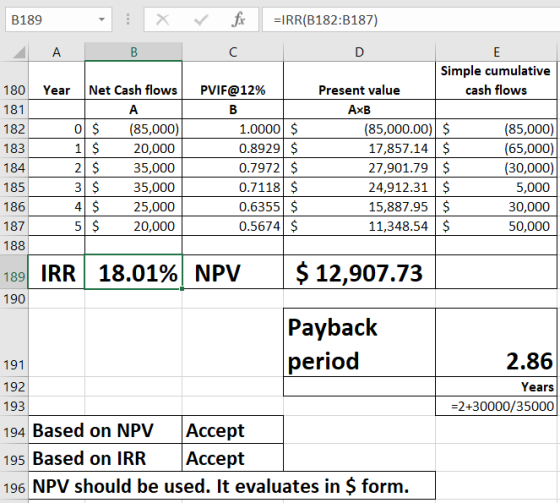
Task: Click the 'Based on IRR' cell
Action: click(105, 458)
